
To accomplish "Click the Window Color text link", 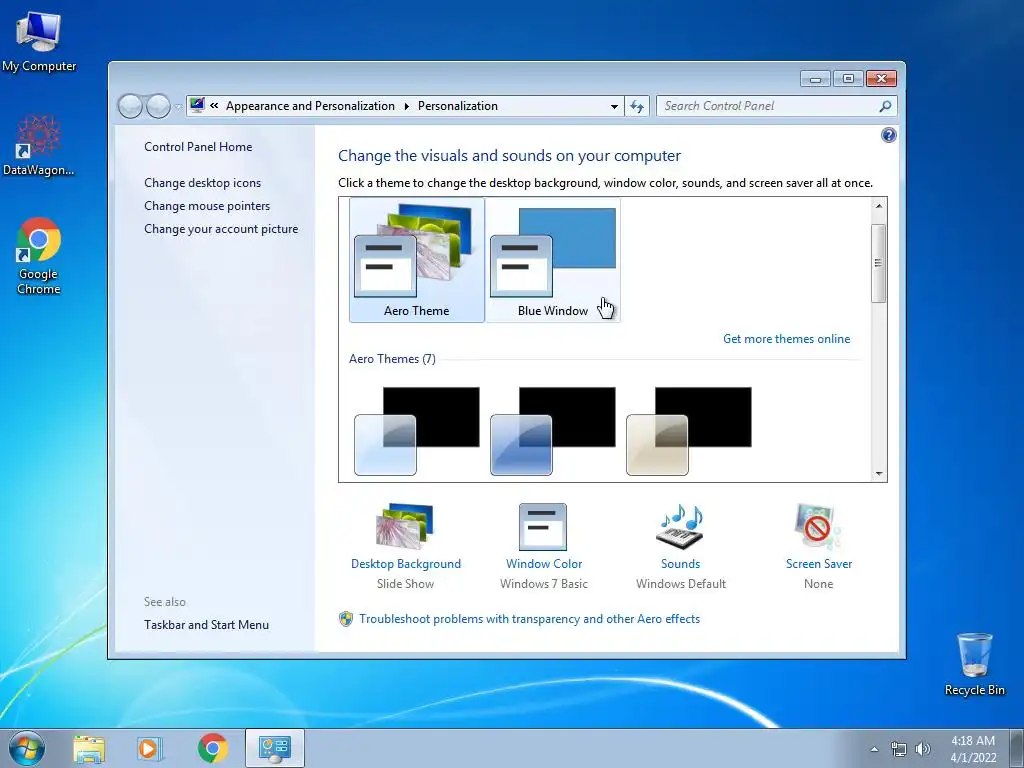I will click(x=544, y=564).
